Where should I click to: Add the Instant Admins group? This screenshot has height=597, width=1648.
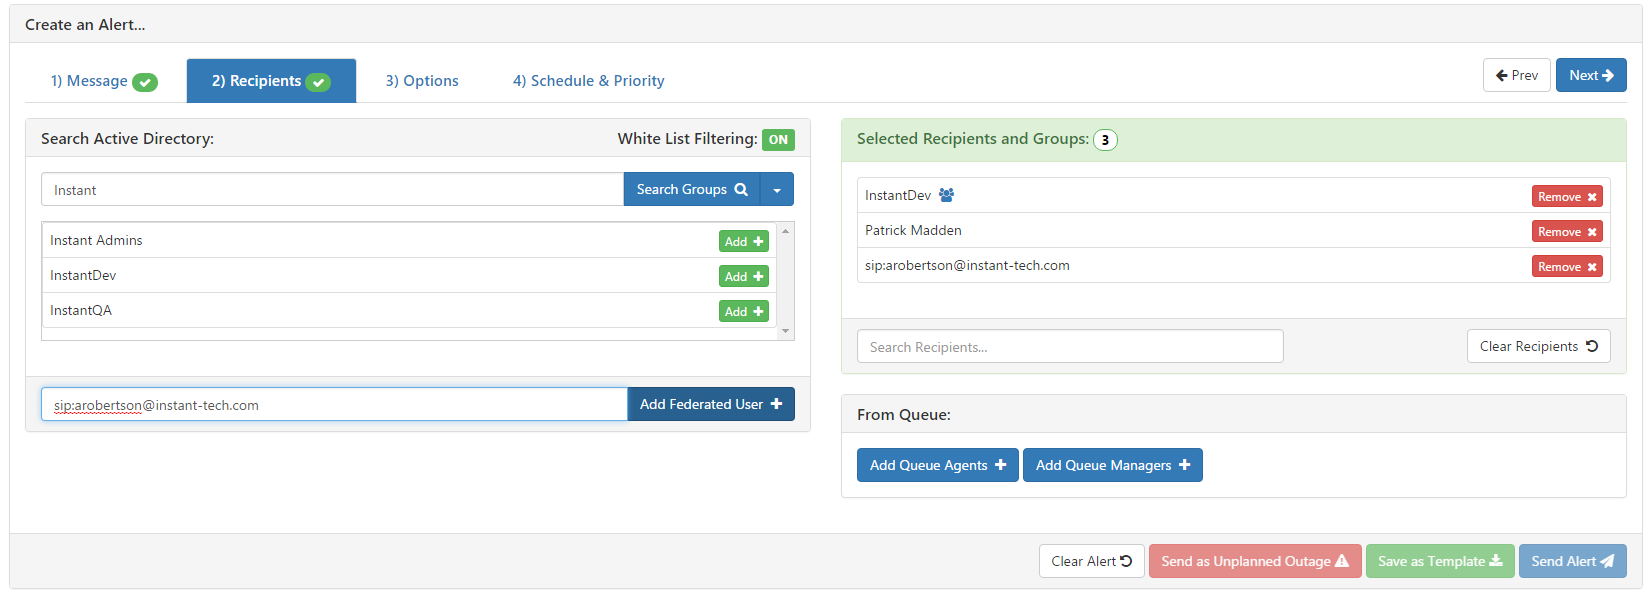point(744,241)
